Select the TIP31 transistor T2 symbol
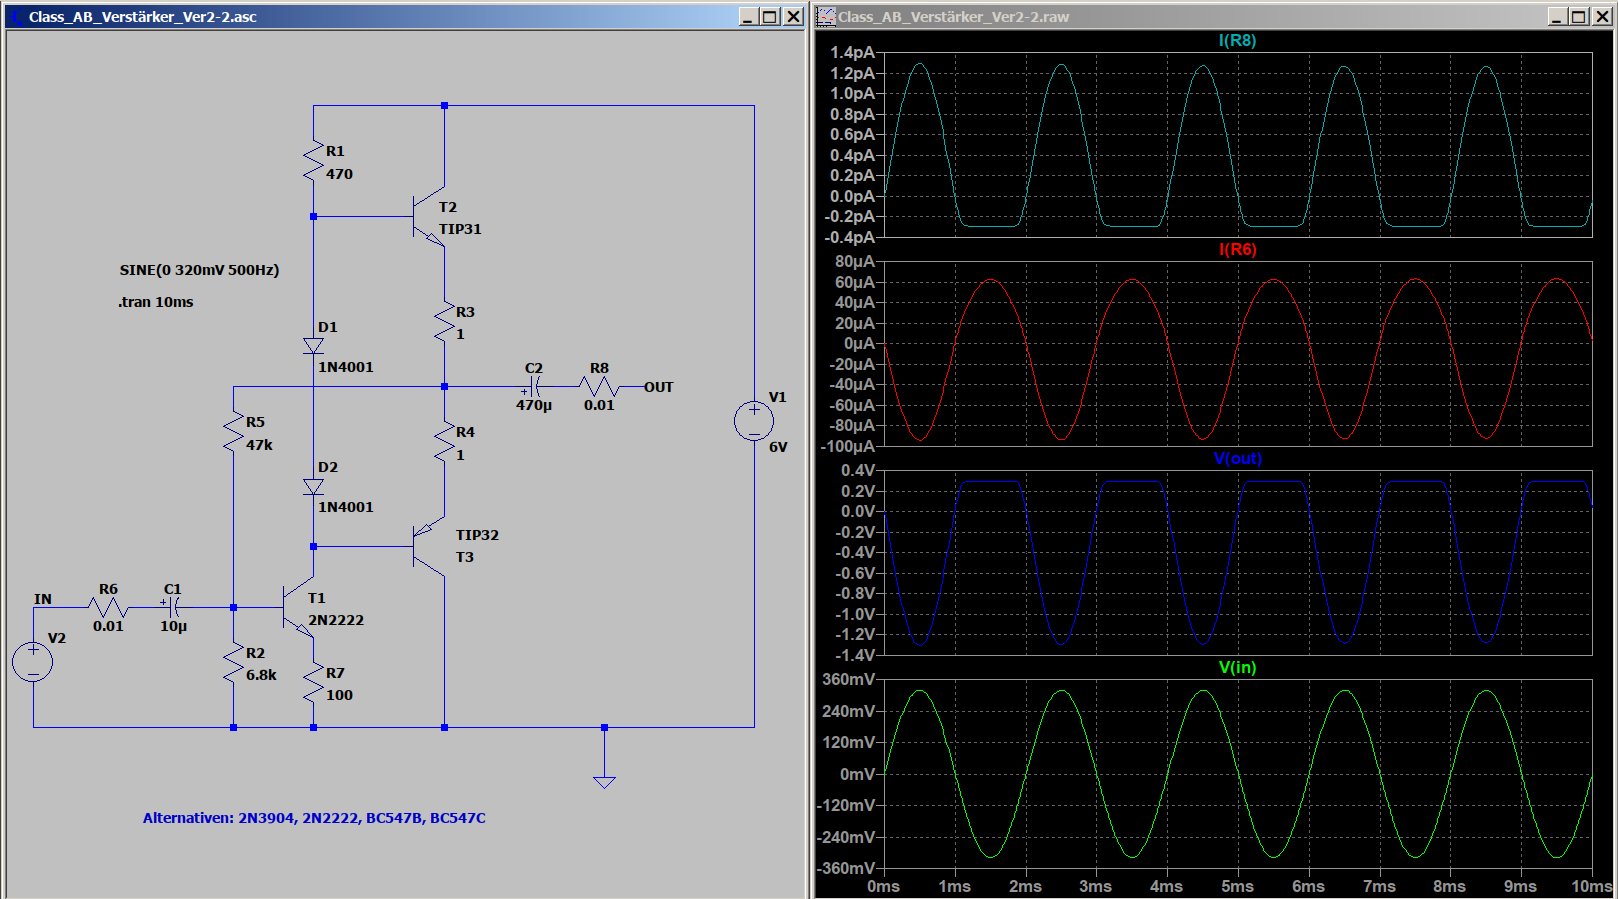Screen dimensions: 1618x899 tap(430, 216)
